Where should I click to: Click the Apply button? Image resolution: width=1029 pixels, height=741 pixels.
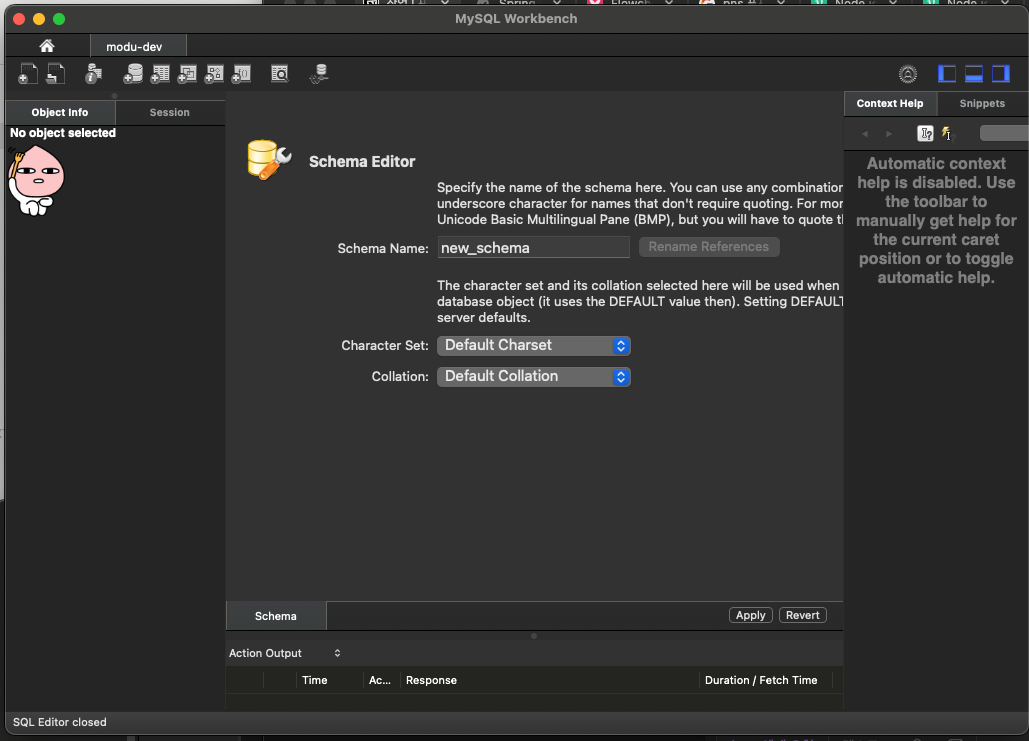750,615
